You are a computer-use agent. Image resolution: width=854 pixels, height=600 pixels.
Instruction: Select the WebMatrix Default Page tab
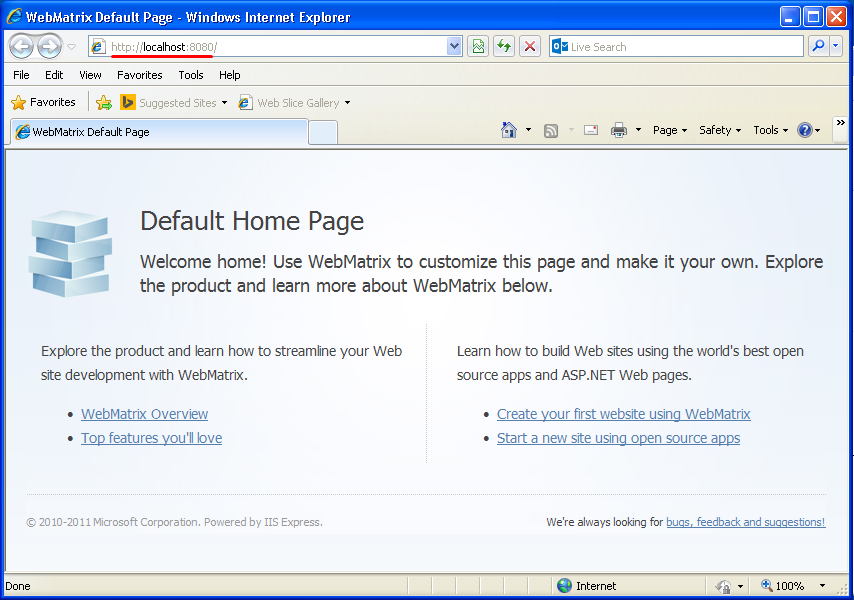tap(159, 132)
